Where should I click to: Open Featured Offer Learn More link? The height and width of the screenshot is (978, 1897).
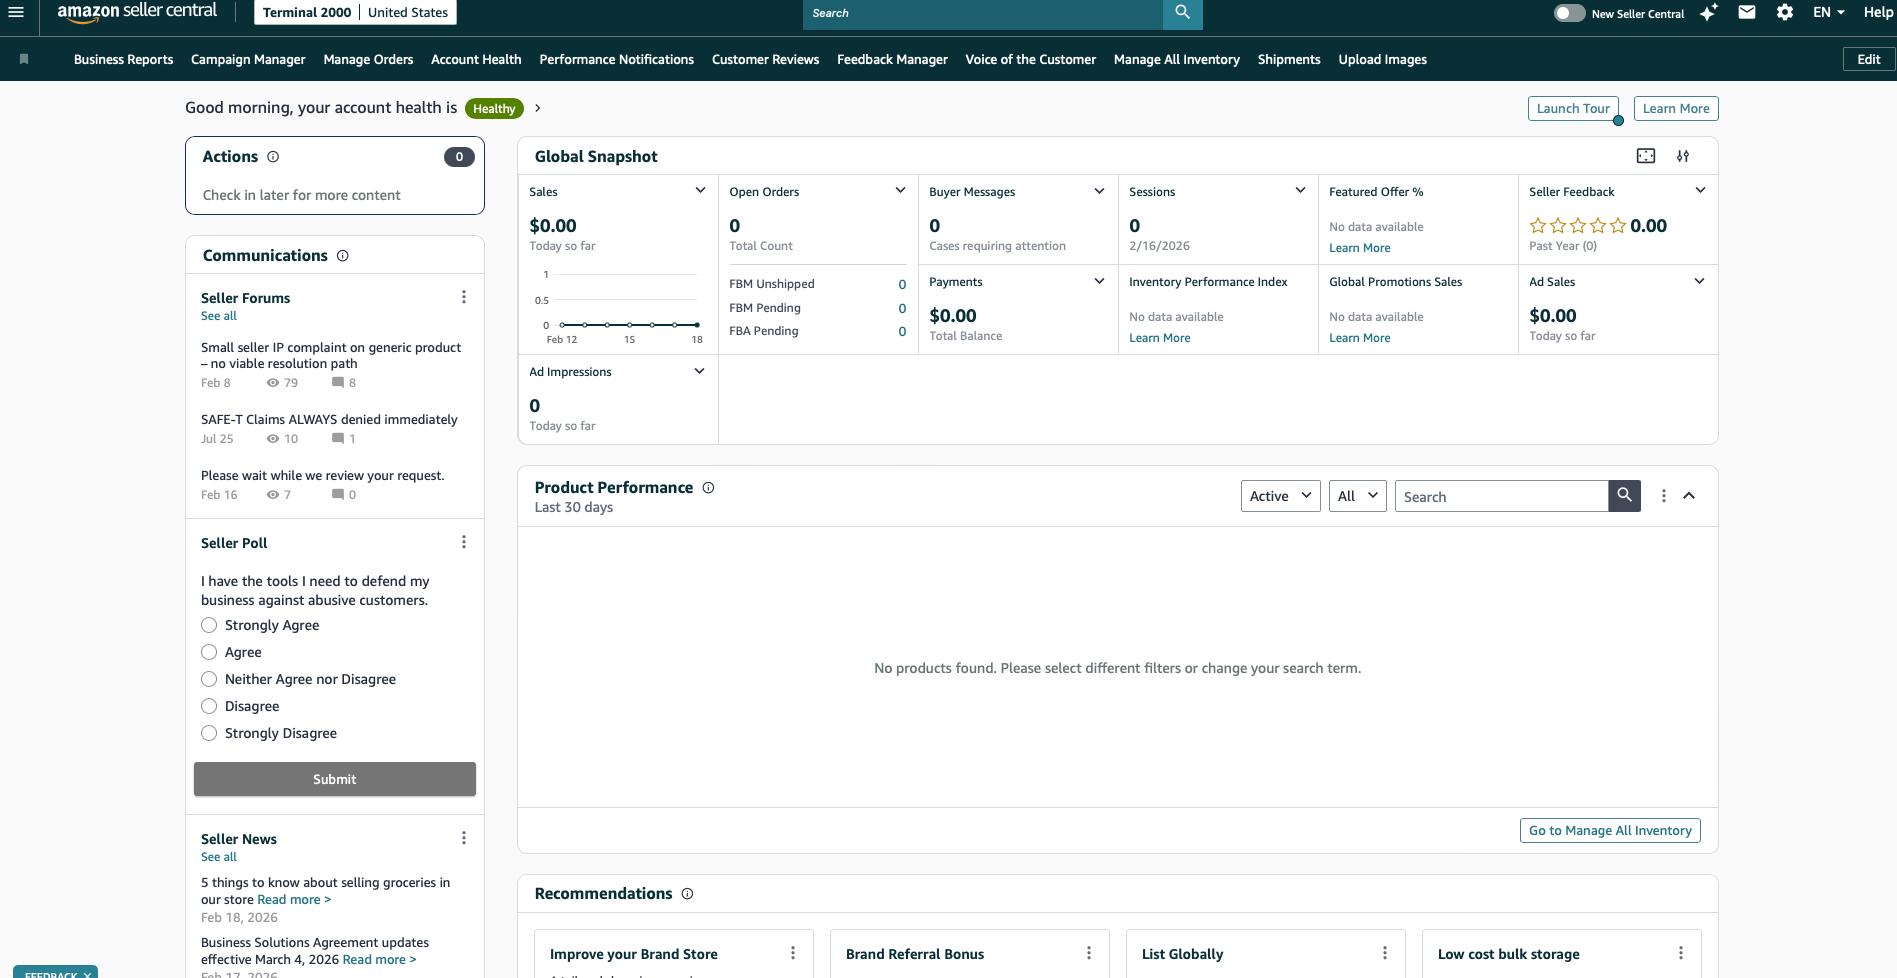(x=1360, y=248)
